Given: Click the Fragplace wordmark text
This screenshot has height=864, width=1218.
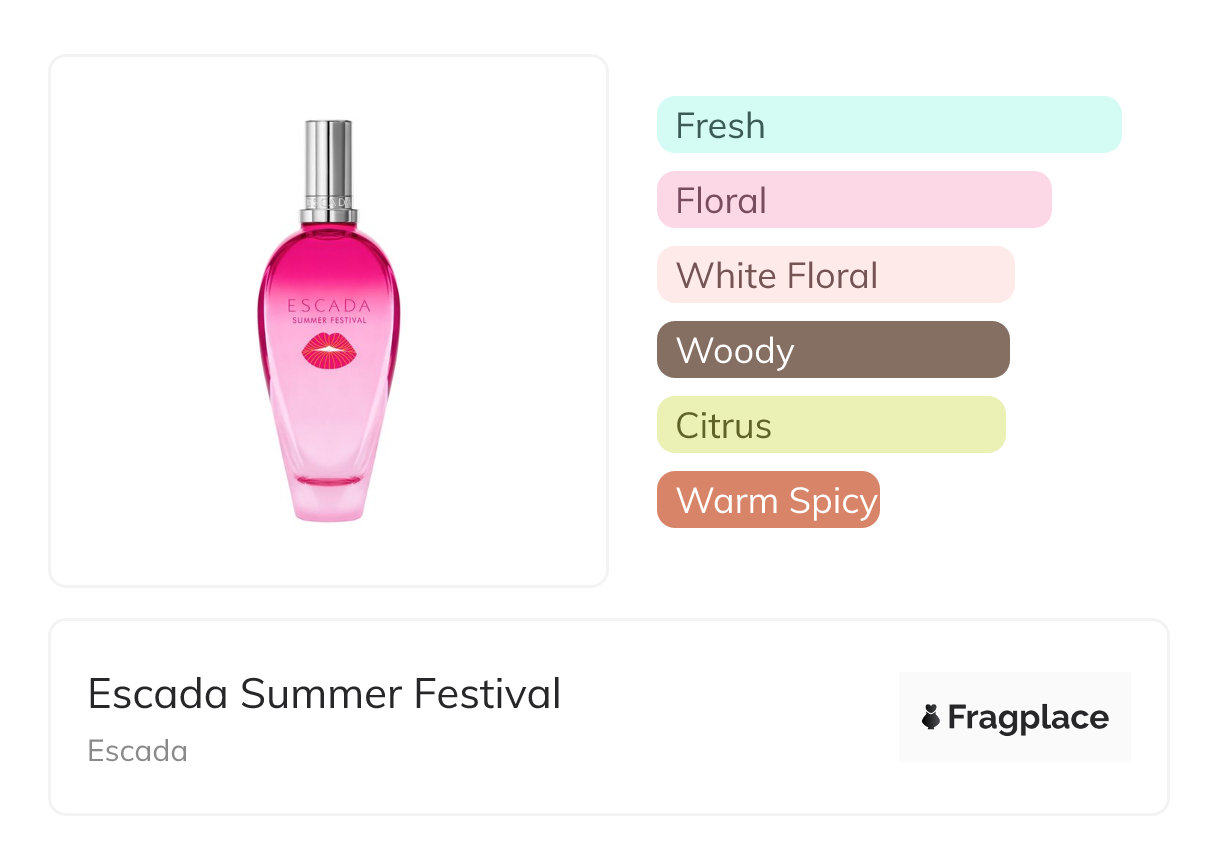Looking at the screenshot, I should 1028,717.
